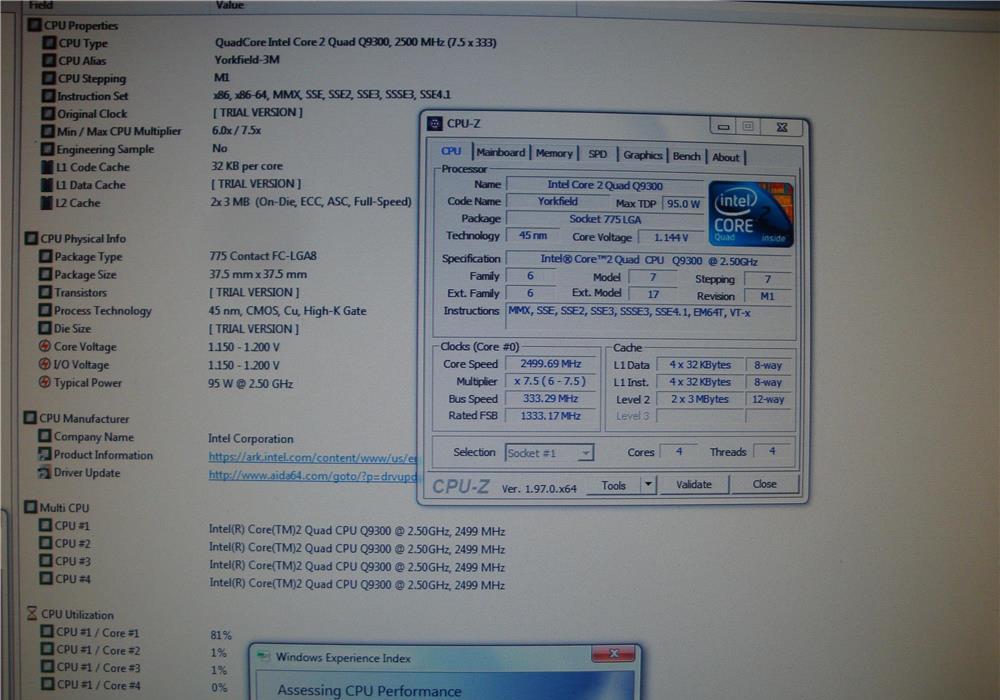This screenshot has height=700, width=1000.
Task: Select the CPU #1 / Core #1 icon
Action: 47,632
